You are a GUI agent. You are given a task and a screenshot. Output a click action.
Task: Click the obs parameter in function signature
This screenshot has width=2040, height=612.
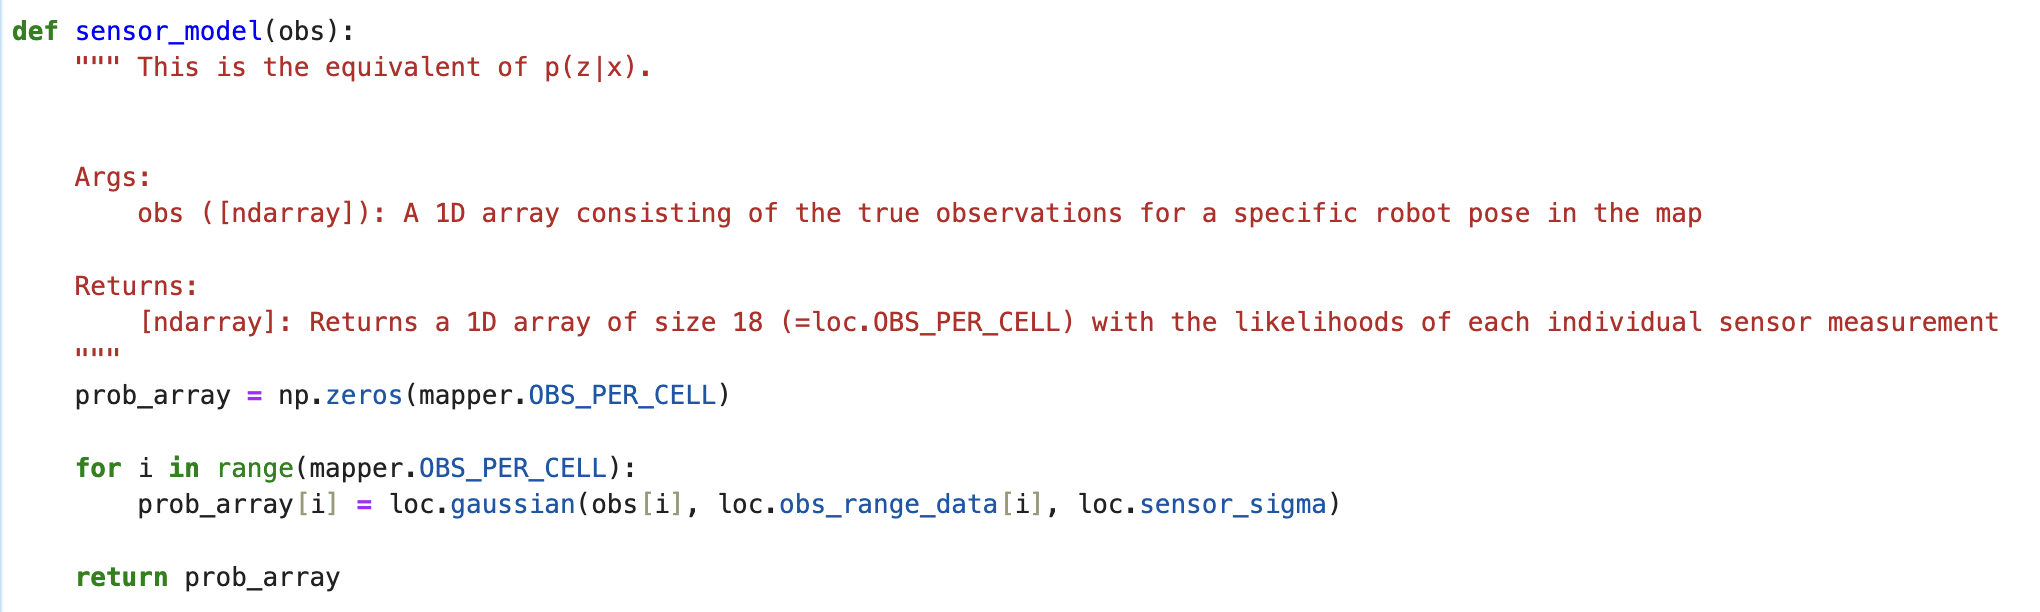point(301,31)
